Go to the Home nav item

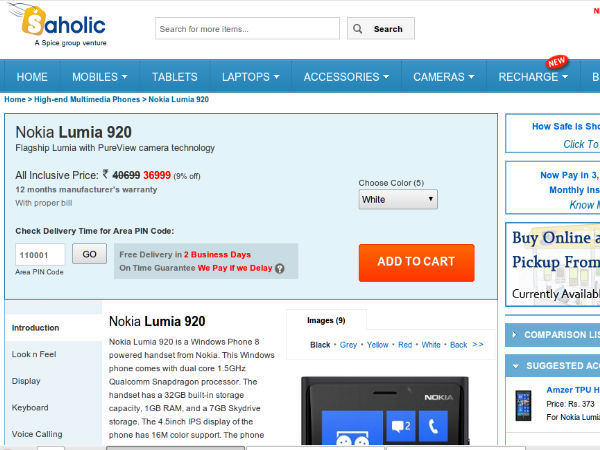[x=32, y=77]
